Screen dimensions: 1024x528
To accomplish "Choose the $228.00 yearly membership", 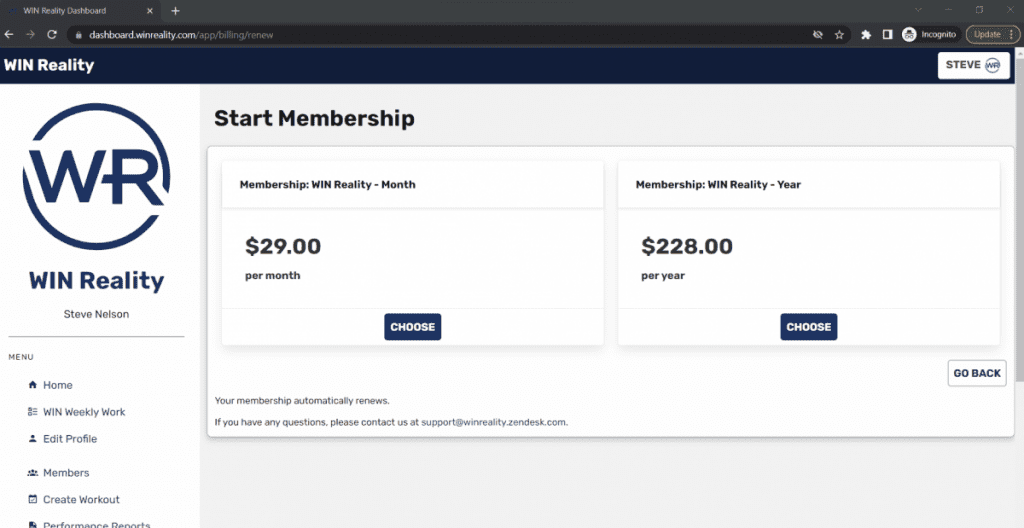I will pos(808,327).
